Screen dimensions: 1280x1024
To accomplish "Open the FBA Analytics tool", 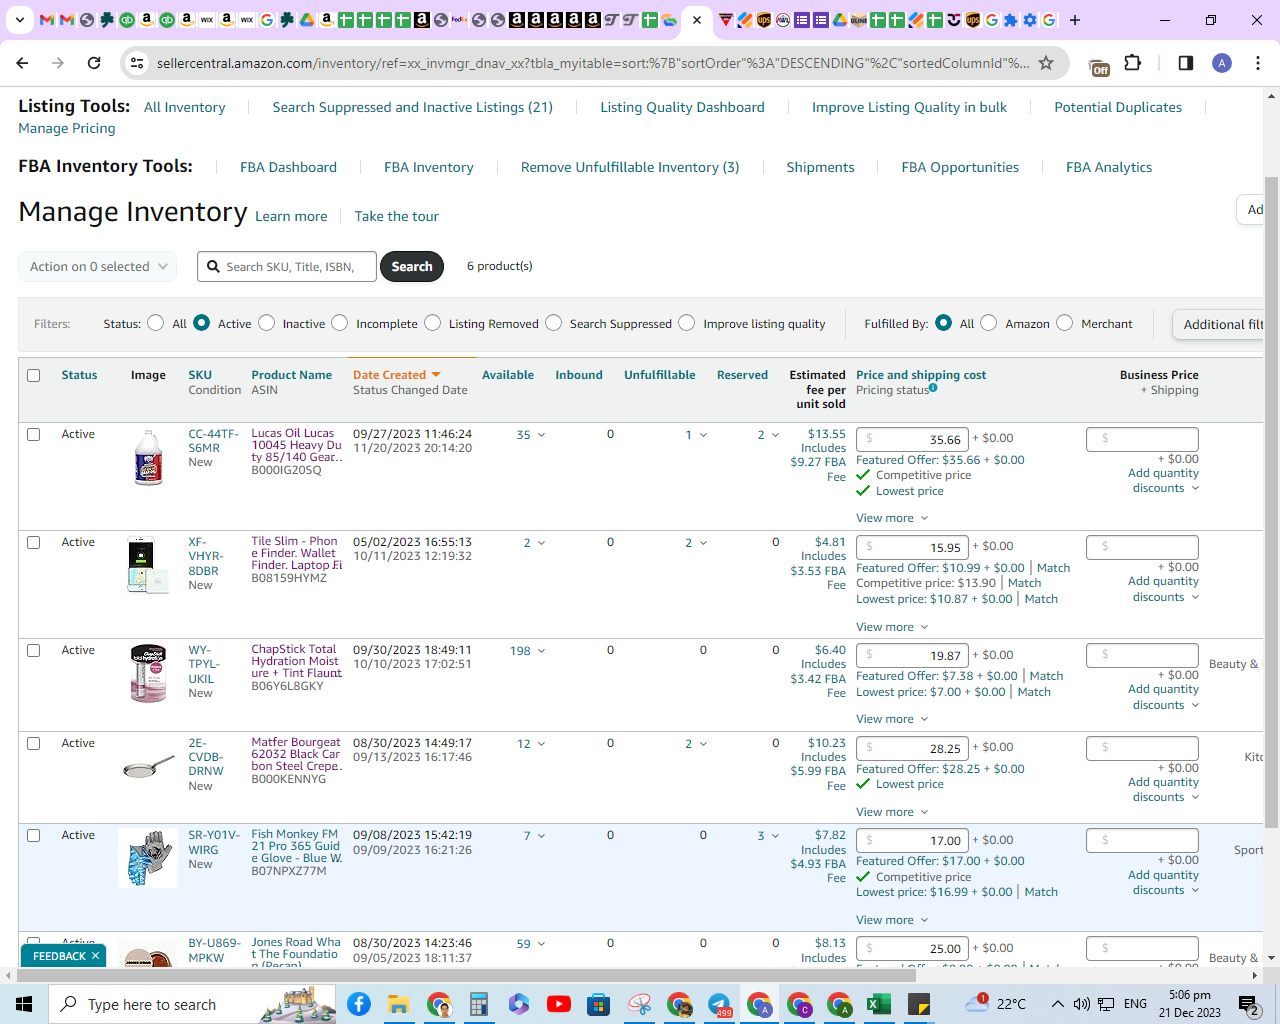I will (1109, 167).
